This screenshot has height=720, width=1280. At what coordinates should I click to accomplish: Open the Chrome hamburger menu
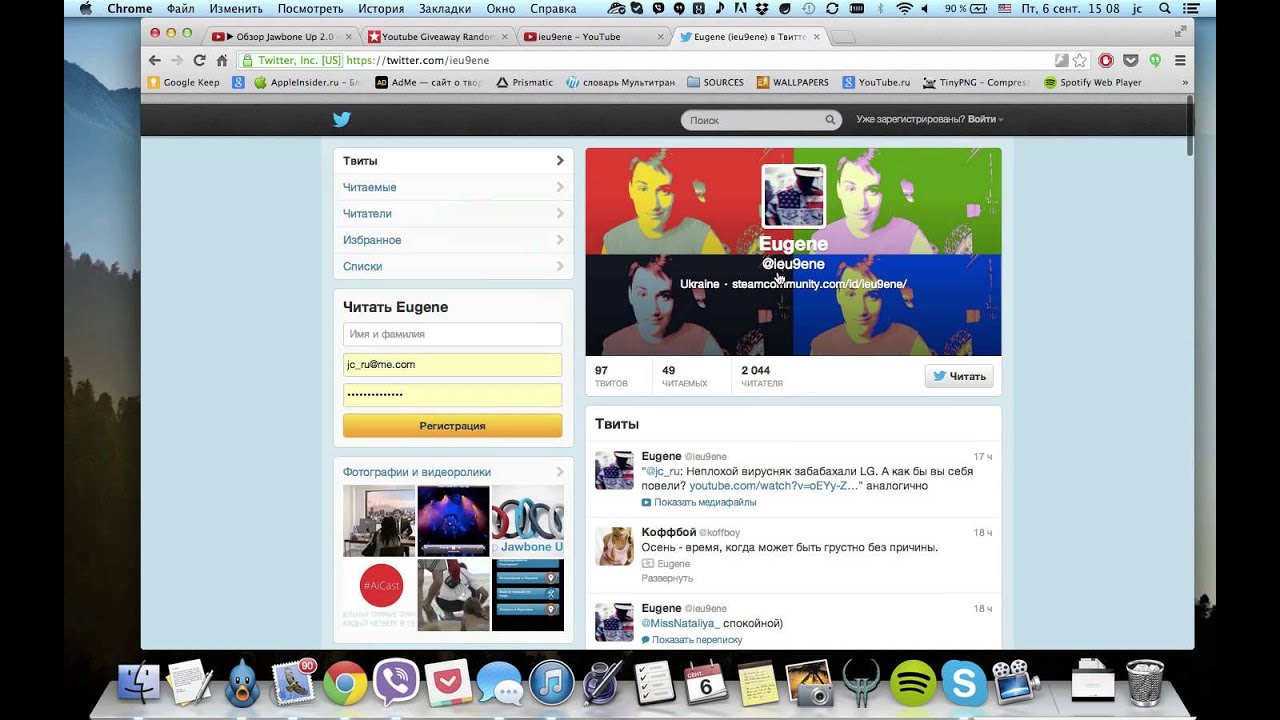click(1180, 60)
